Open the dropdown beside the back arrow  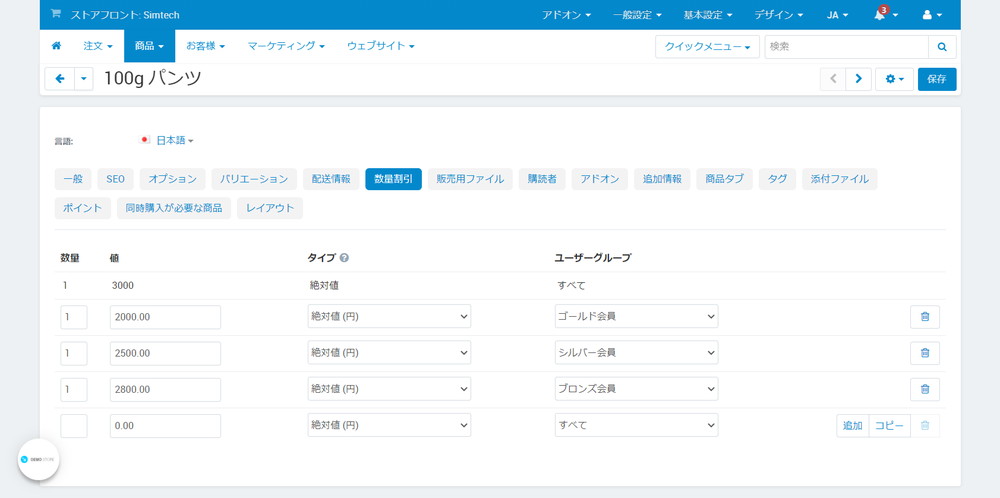pos(84,79)
